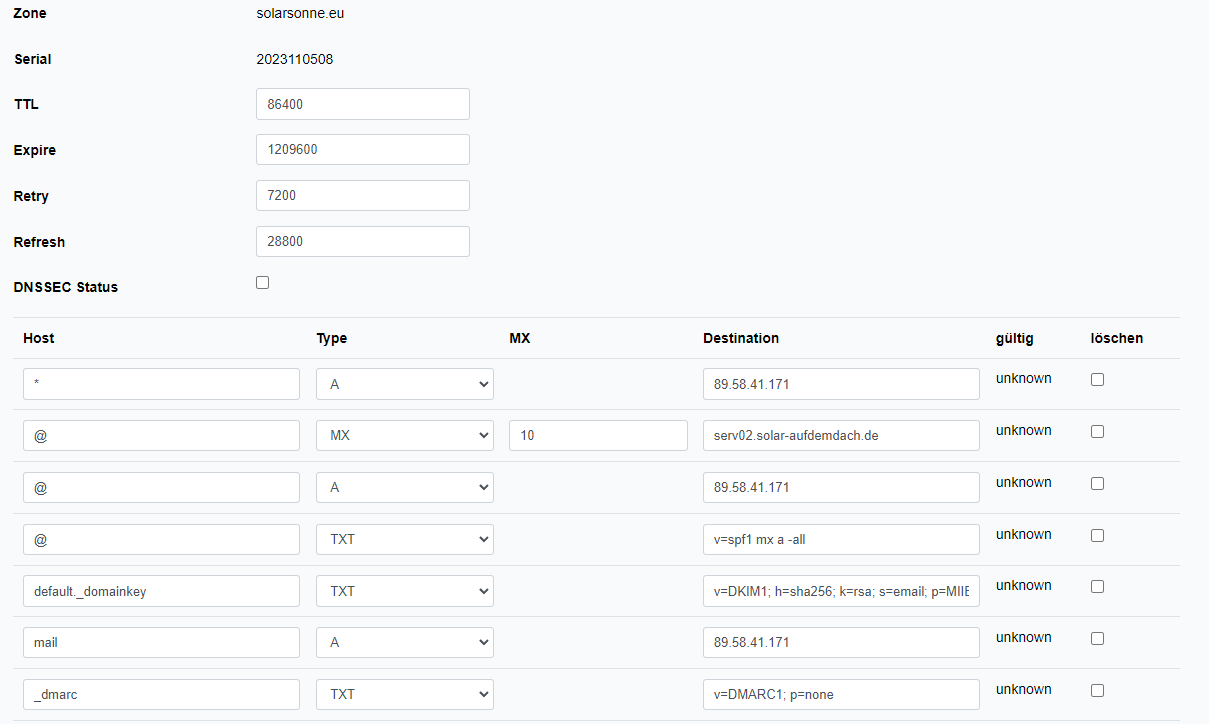Focus the Expire value field
Viewport: 1209px width, 724px height.
tap(362, 150)
